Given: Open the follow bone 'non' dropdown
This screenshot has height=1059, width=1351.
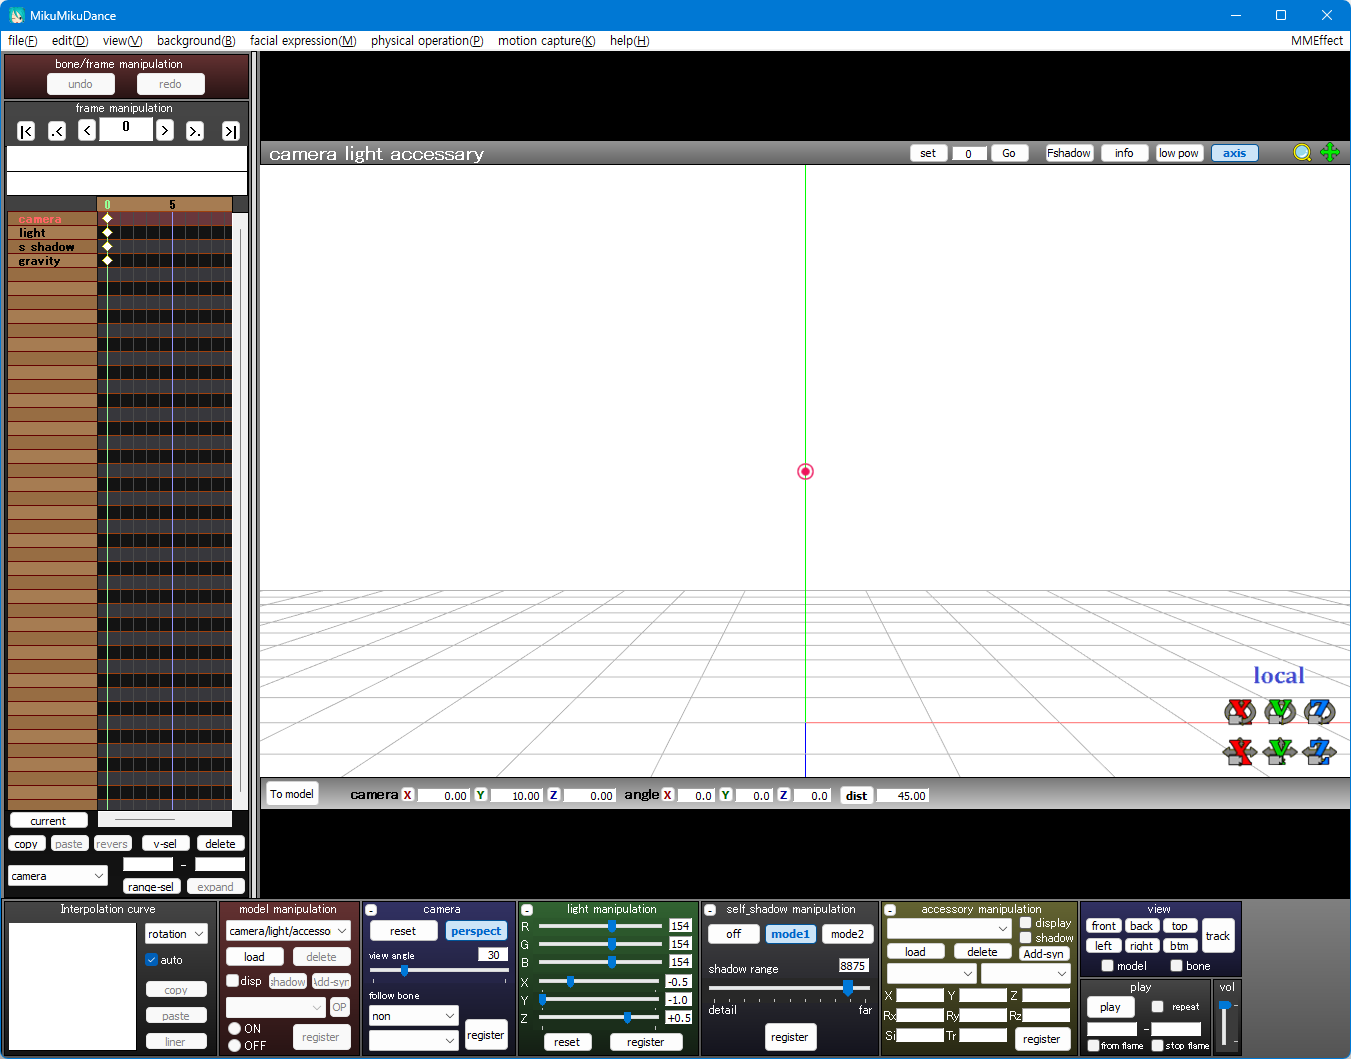Looking at the screenshot, I should [x=413, y=1015].
